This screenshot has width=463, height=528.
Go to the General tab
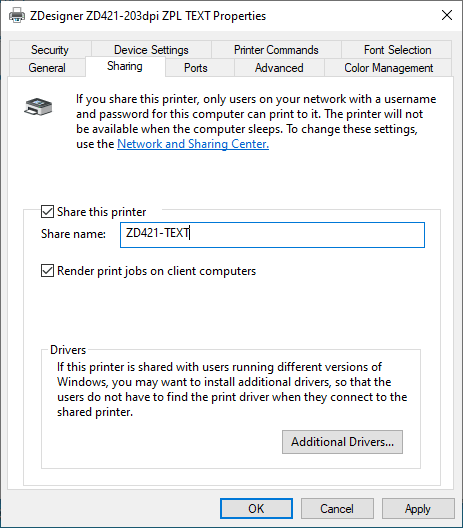click(x=47, y=68)
